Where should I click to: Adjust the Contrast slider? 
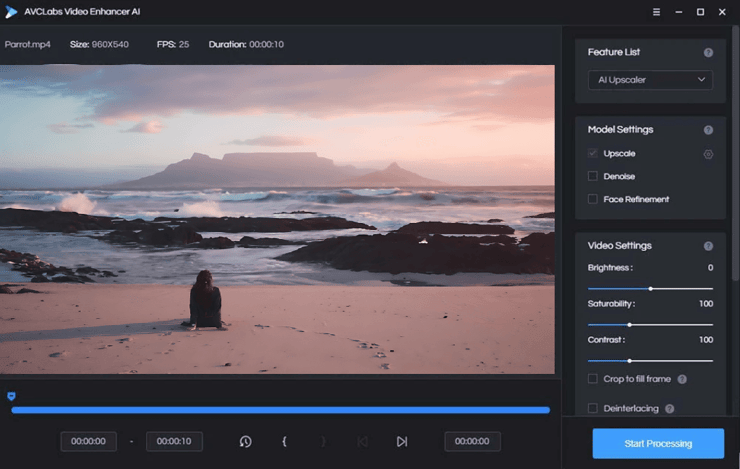click(x=650, y=361)
